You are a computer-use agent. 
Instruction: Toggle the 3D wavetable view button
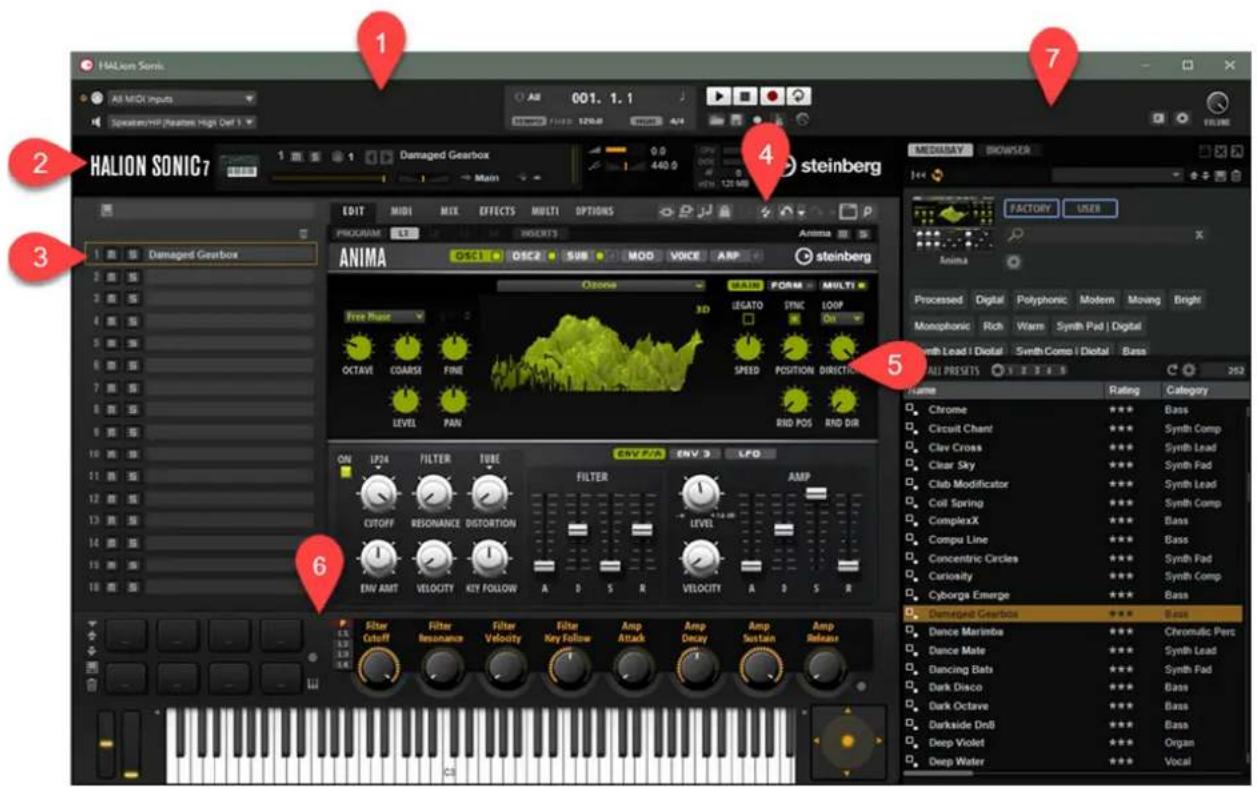[702, 309]
